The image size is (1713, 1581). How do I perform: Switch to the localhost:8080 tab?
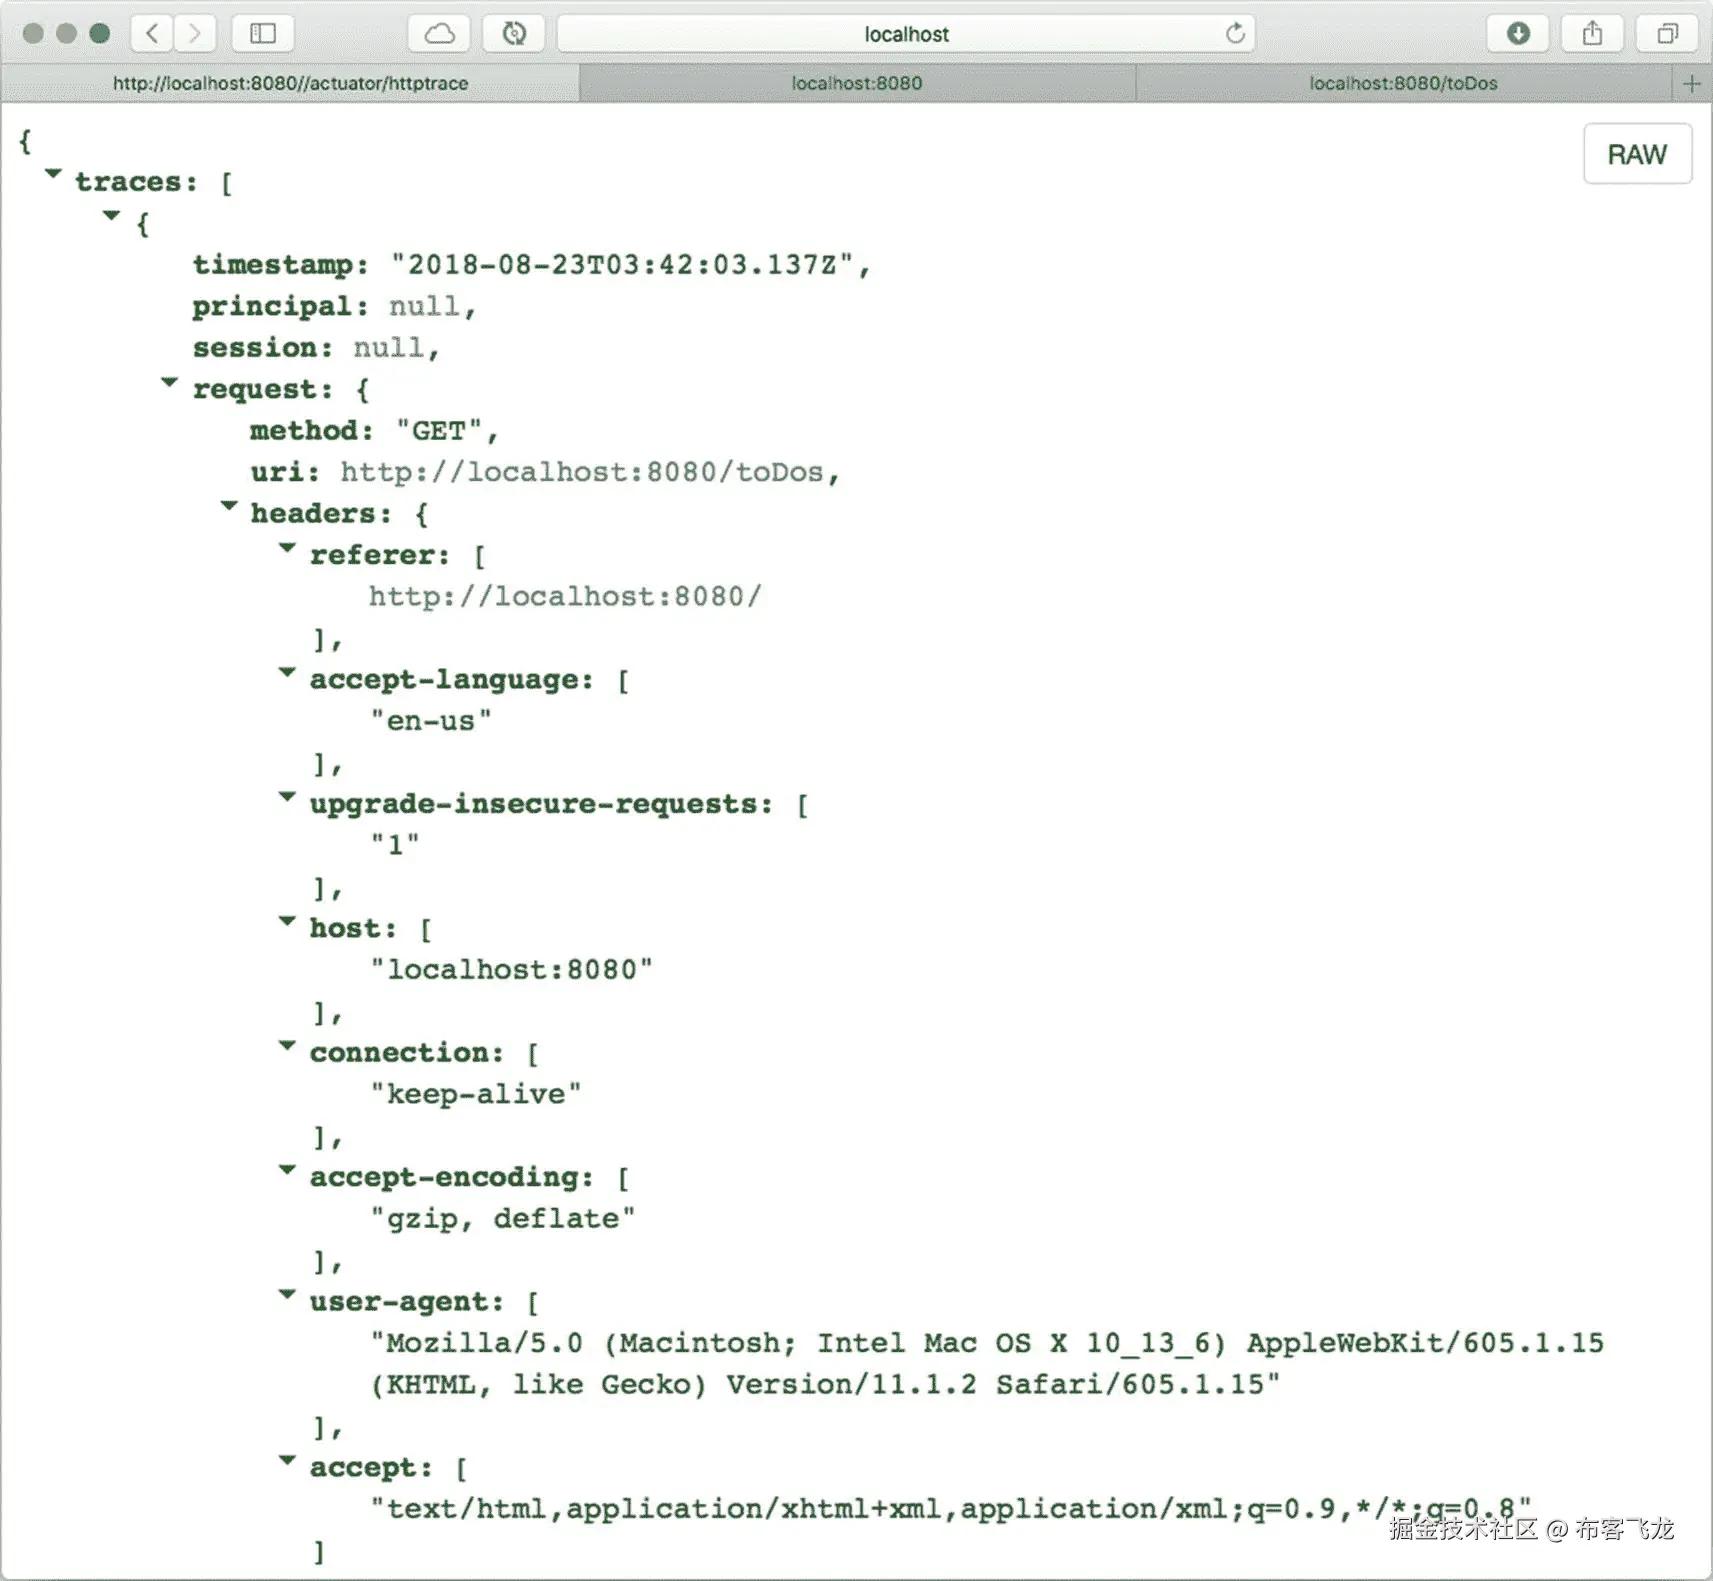[858, 83]
